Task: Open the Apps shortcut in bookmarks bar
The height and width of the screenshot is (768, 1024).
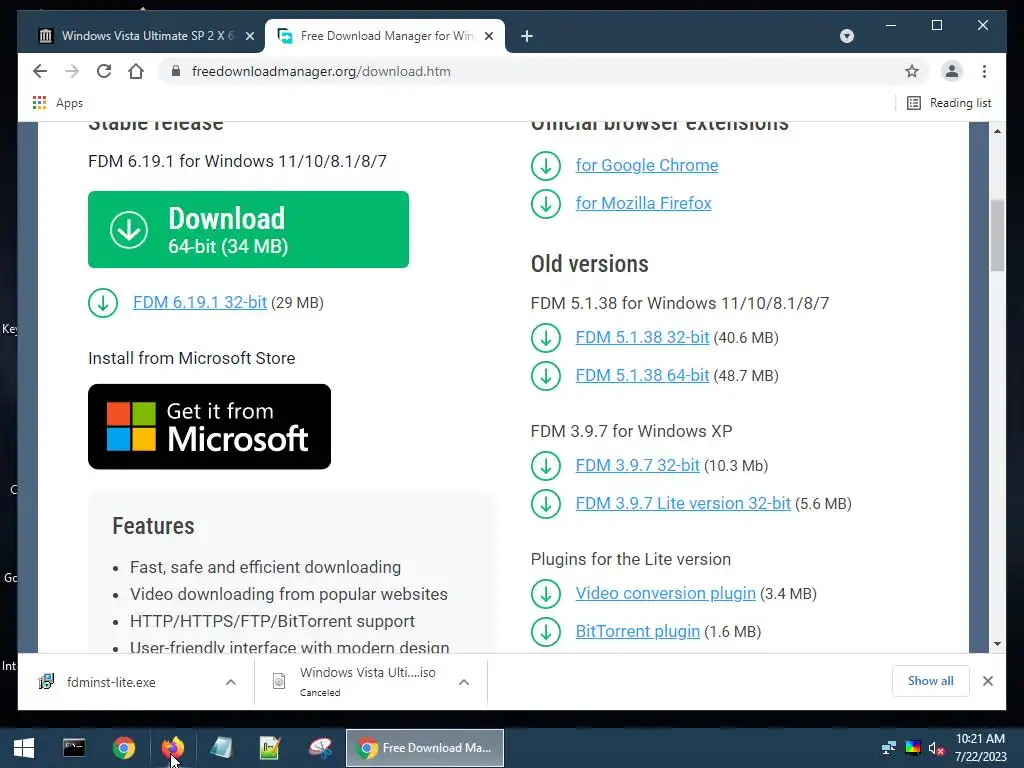Action: 58,103
